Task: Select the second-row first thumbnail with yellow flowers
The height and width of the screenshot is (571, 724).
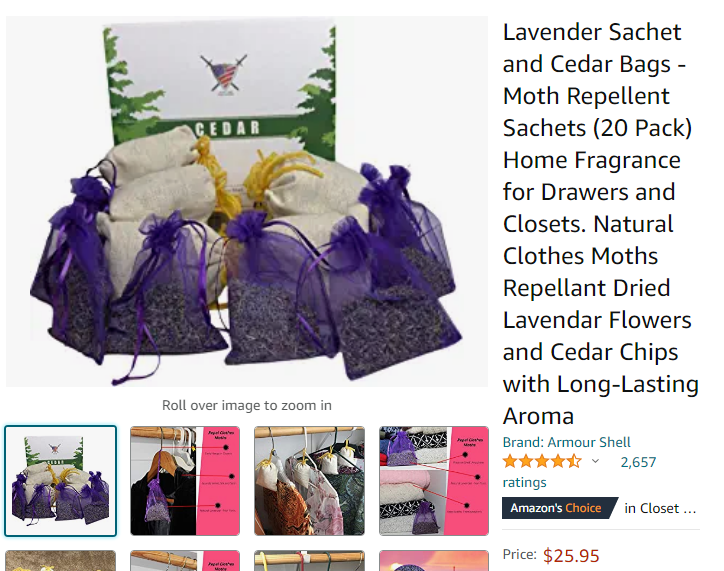Action: coord(60,560)
